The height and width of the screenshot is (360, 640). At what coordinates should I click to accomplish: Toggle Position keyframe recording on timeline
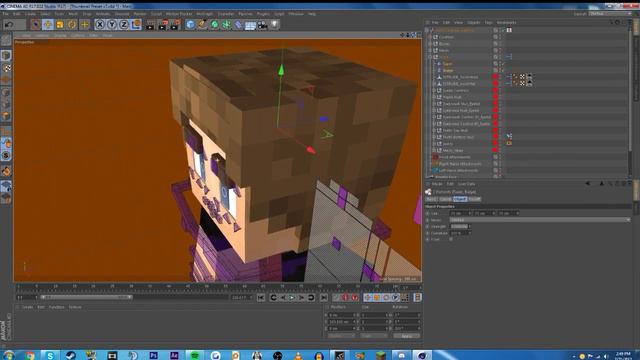367,298
